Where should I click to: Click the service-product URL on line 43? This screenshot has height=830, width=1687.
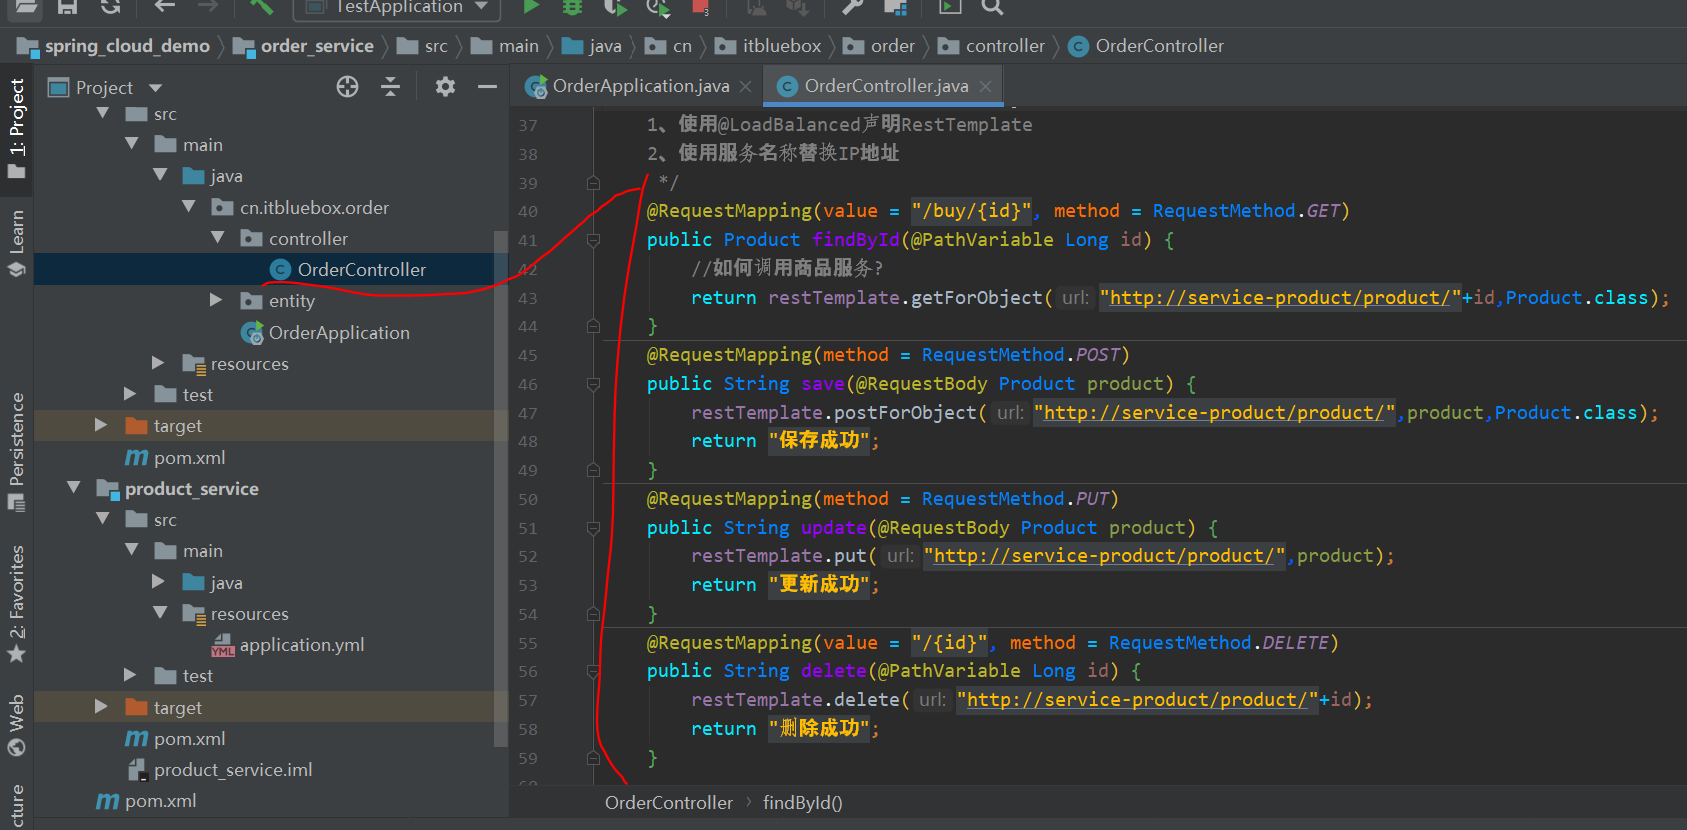(x=1279, y=298)
